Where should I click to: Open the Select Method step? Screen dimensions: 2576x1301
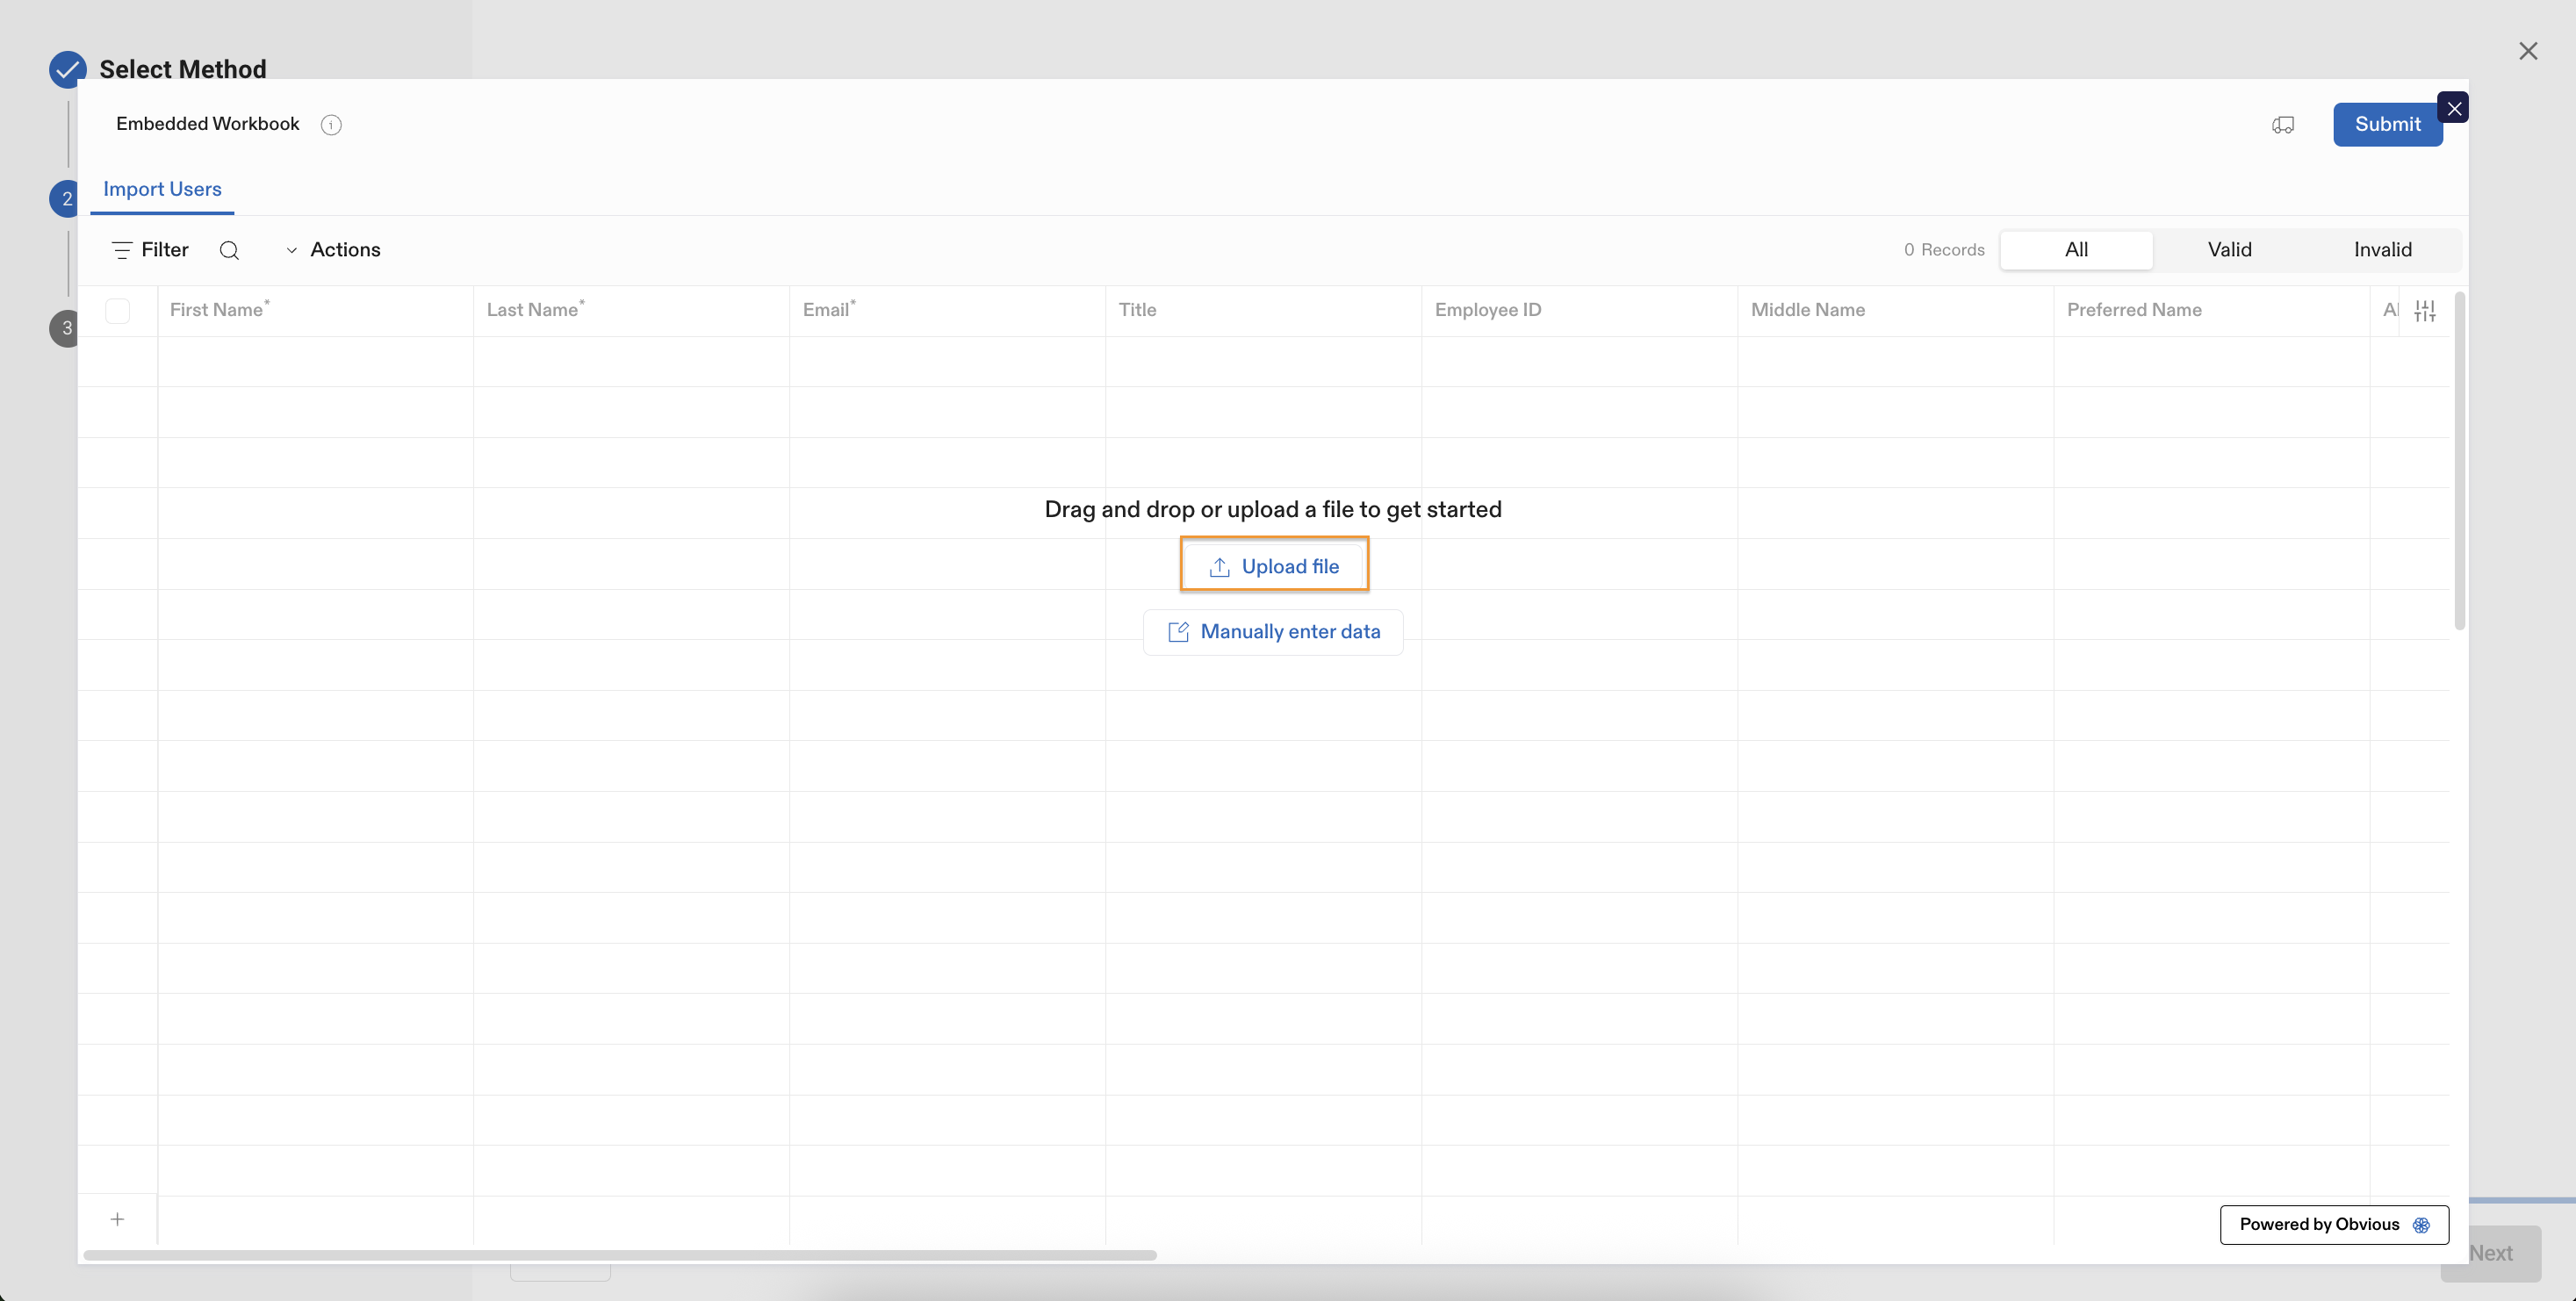click(x=183, y=69)
